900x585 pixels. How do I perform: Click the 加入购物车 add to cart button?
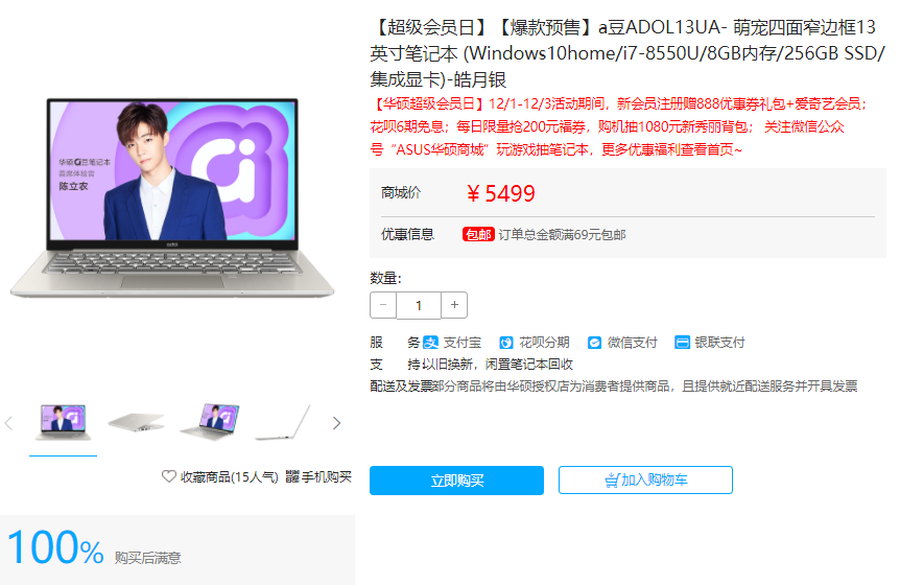coord(646,480)
